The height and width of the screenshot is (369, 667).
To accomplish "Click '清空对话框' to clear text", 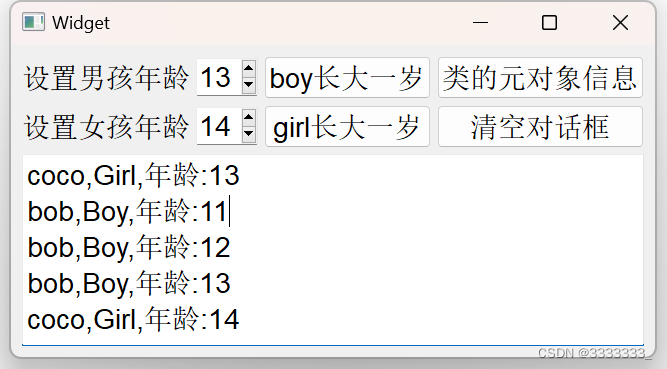I will pos(540,127).
